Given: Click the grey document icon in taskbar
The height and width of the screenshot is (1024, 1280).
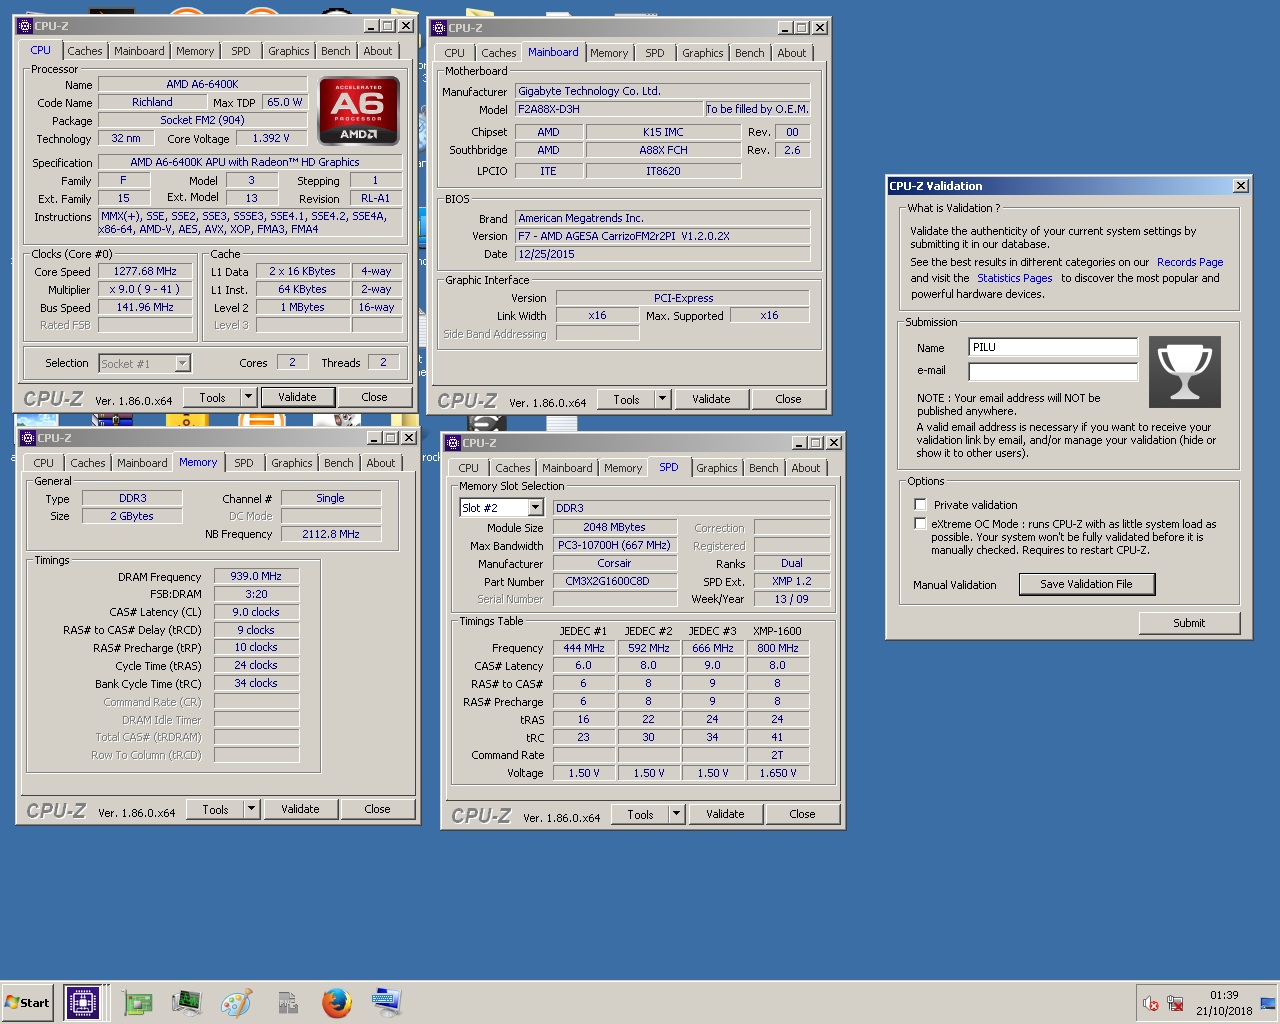Looking at the screenshot, I should tap(287, 1002).
